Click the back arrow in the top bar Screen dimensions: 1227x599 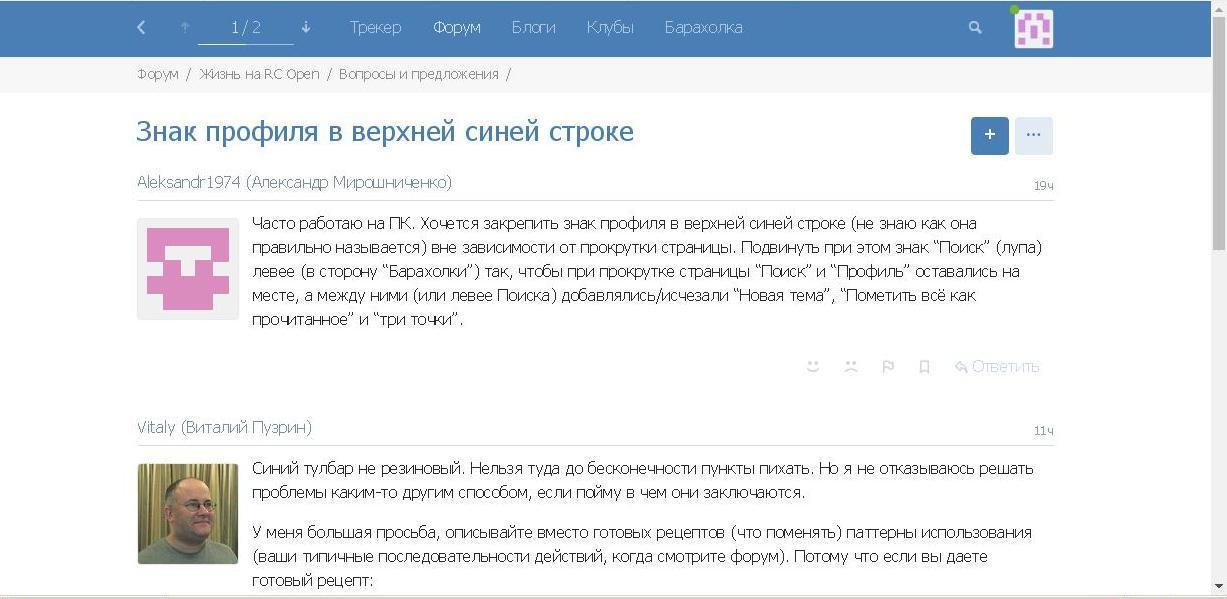[x=141, y=28]
